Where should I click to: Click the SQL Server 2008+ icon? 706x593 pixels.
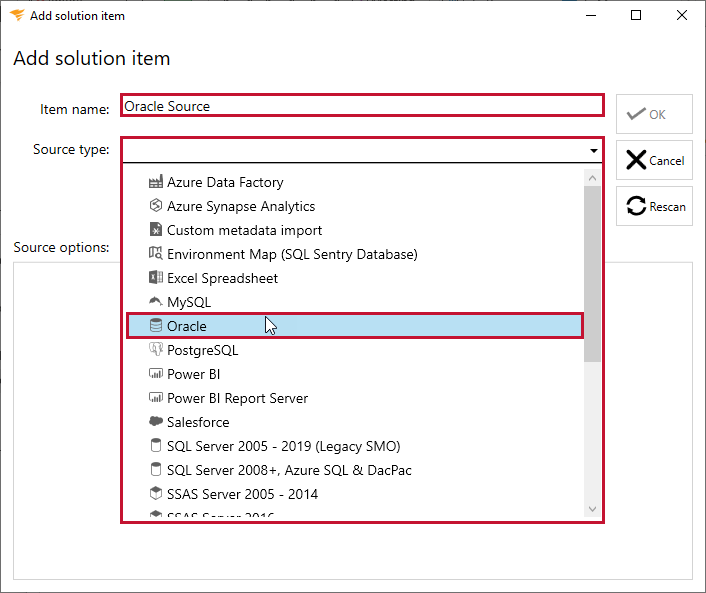155,469
